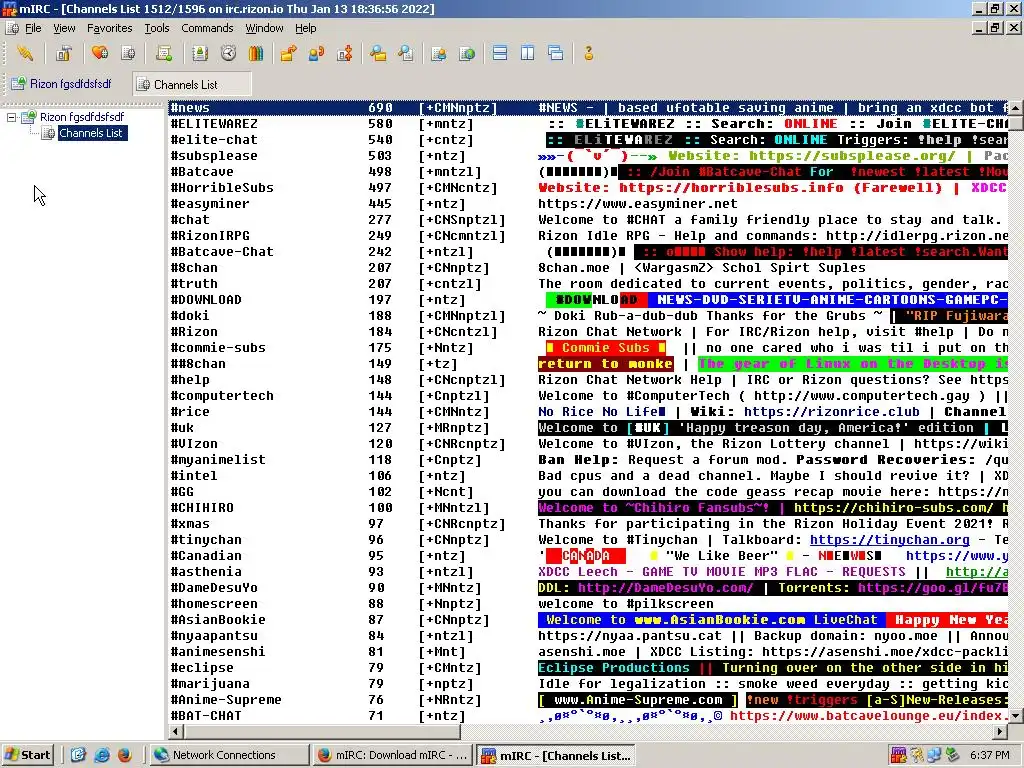Launch Firefox from quick launch
This screenshot has height=768, width=1024.
(125, 755)
